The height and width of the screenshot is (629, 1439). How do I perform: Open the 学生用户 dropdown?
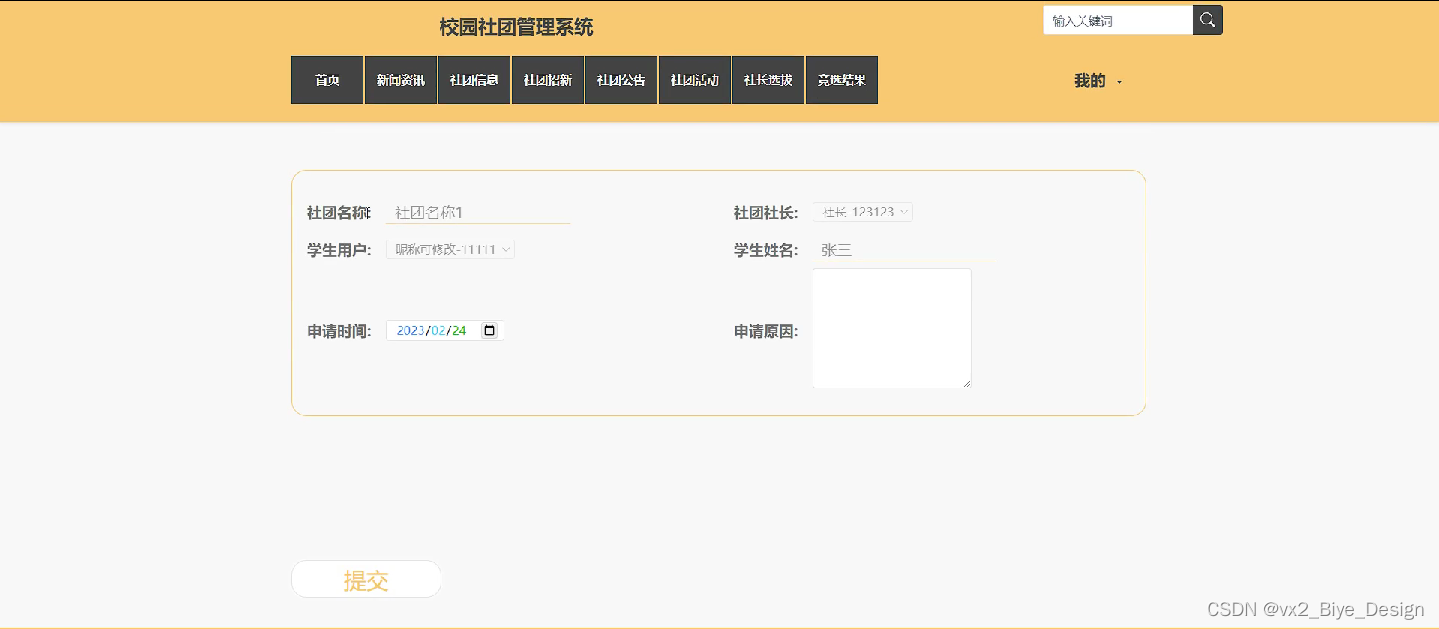pyautogui.click(x=451, y=249)
